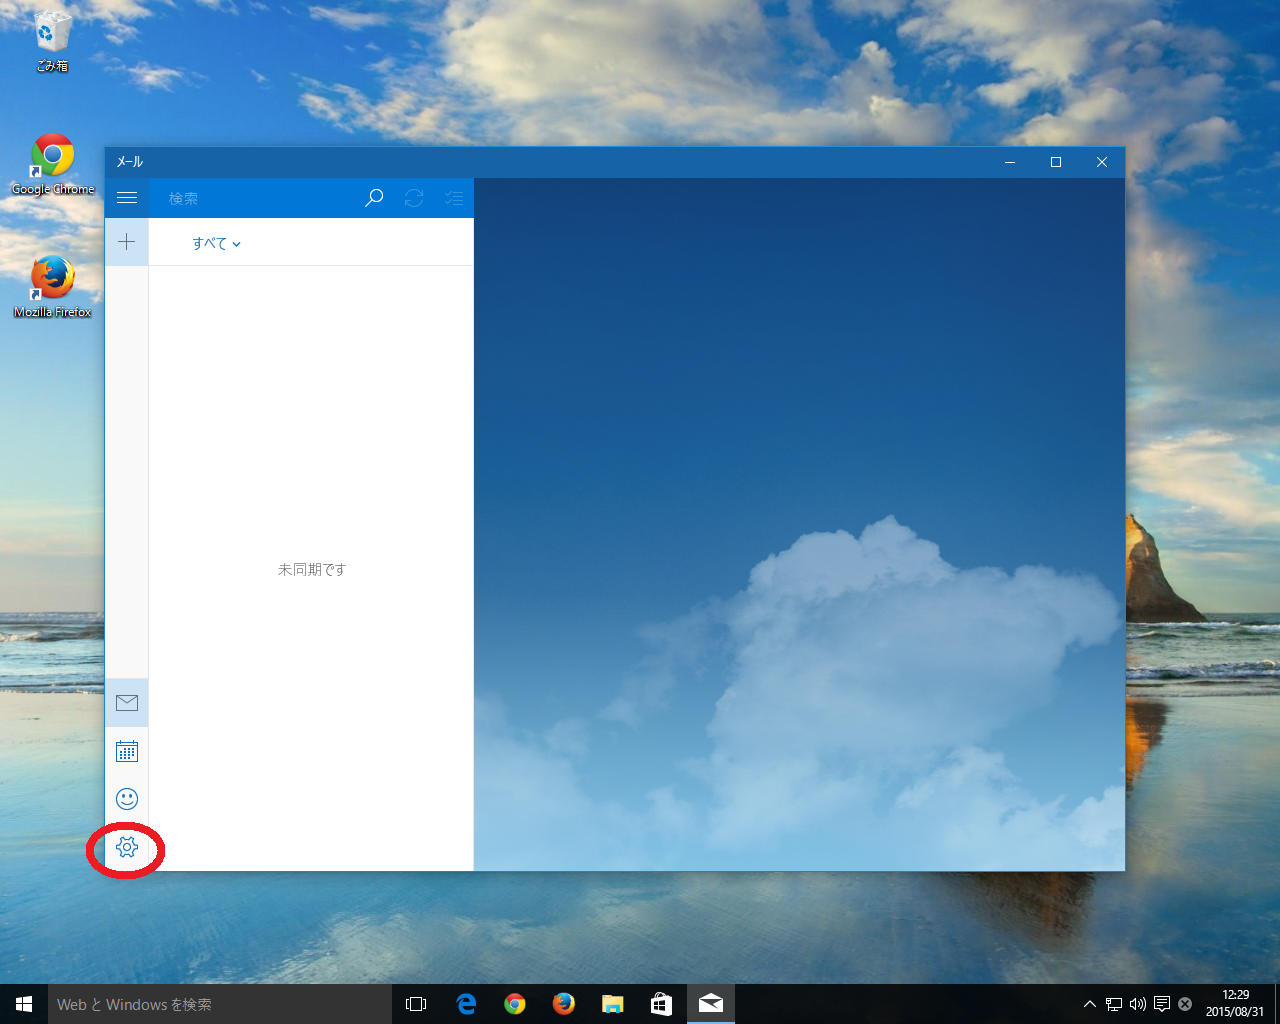The height and width of the screenshot is (1024, 1280).
Task: Click the IME indicator tray icon
Action: [1185, 1004]
